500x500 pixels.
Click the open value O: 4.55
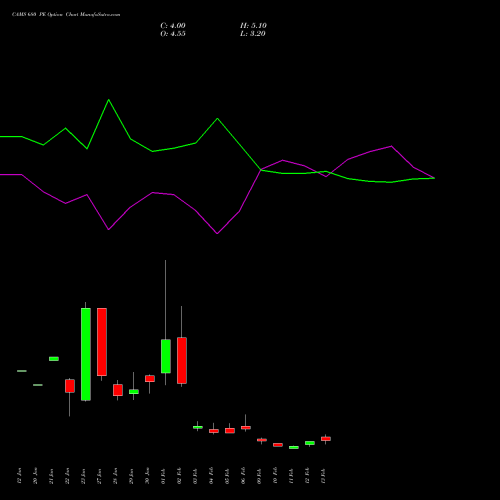173,34
